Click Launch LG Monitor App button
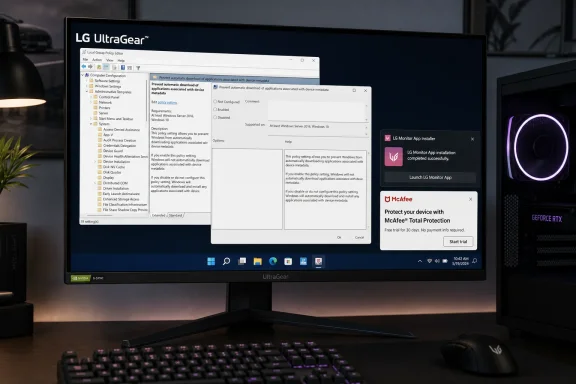576x384 pixels. tap(430, 177)
